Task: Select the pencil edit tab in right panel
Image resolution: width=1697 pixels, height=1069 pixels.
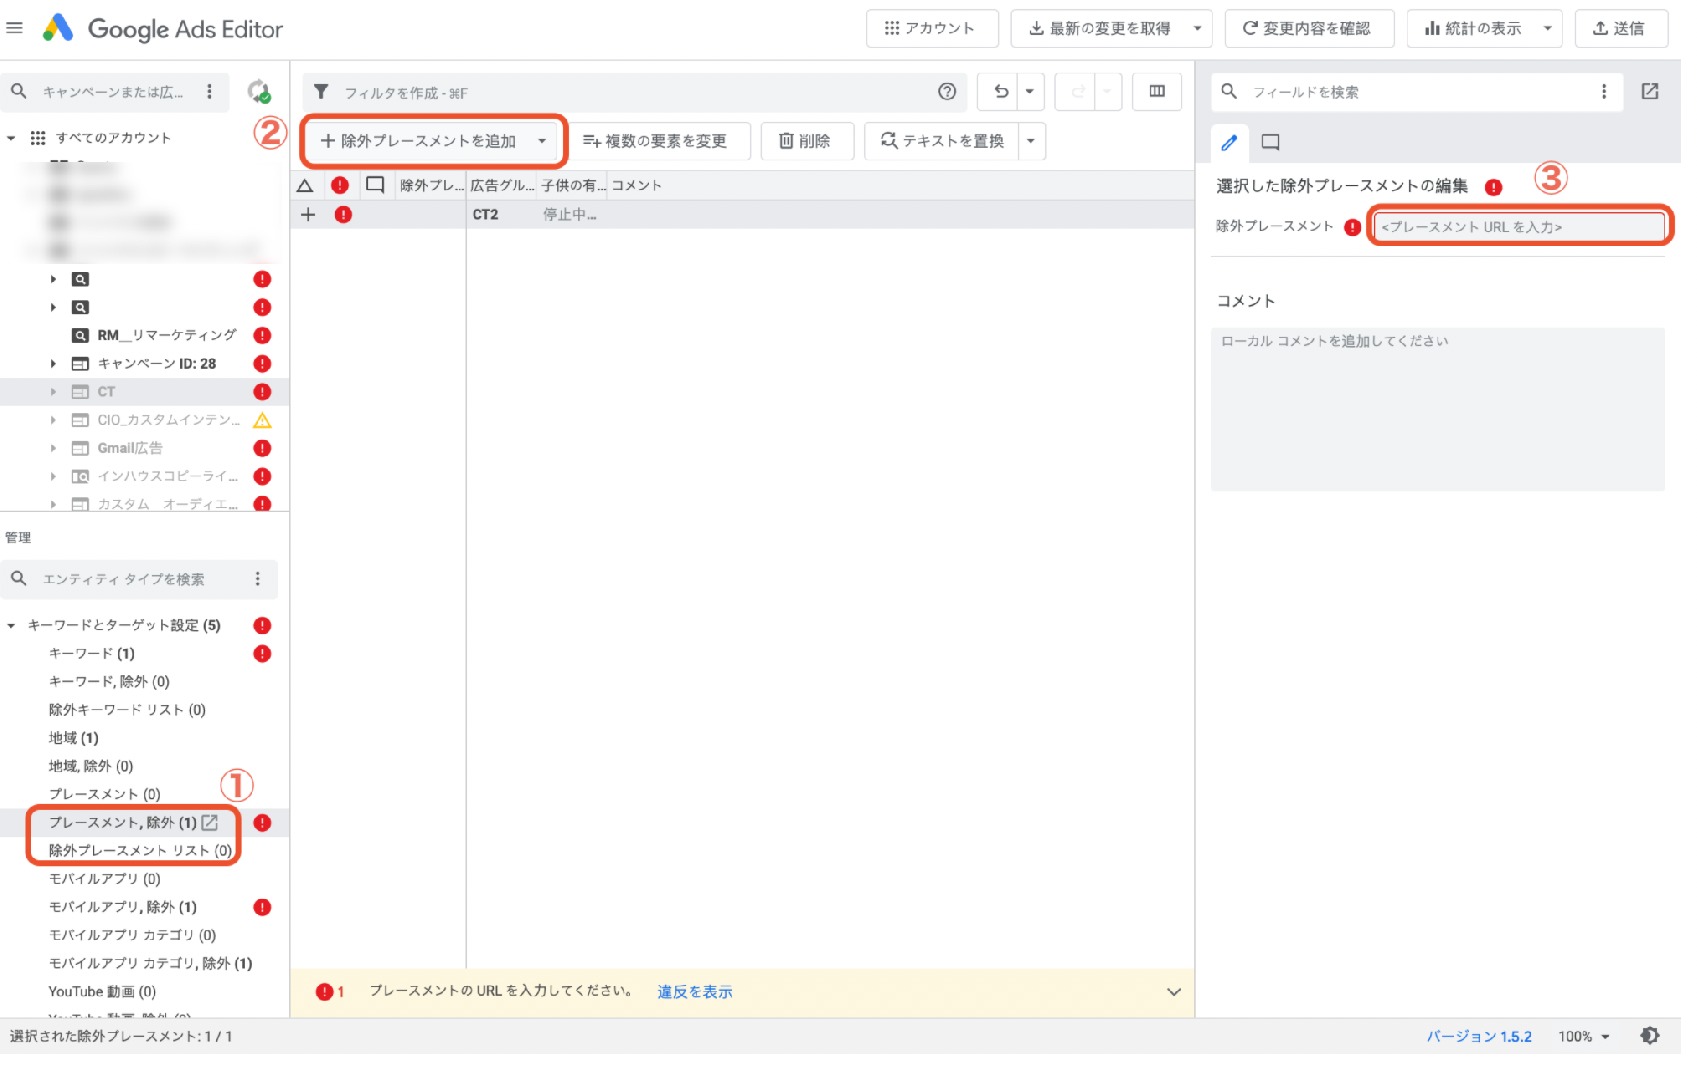Action: [1228, 143]
